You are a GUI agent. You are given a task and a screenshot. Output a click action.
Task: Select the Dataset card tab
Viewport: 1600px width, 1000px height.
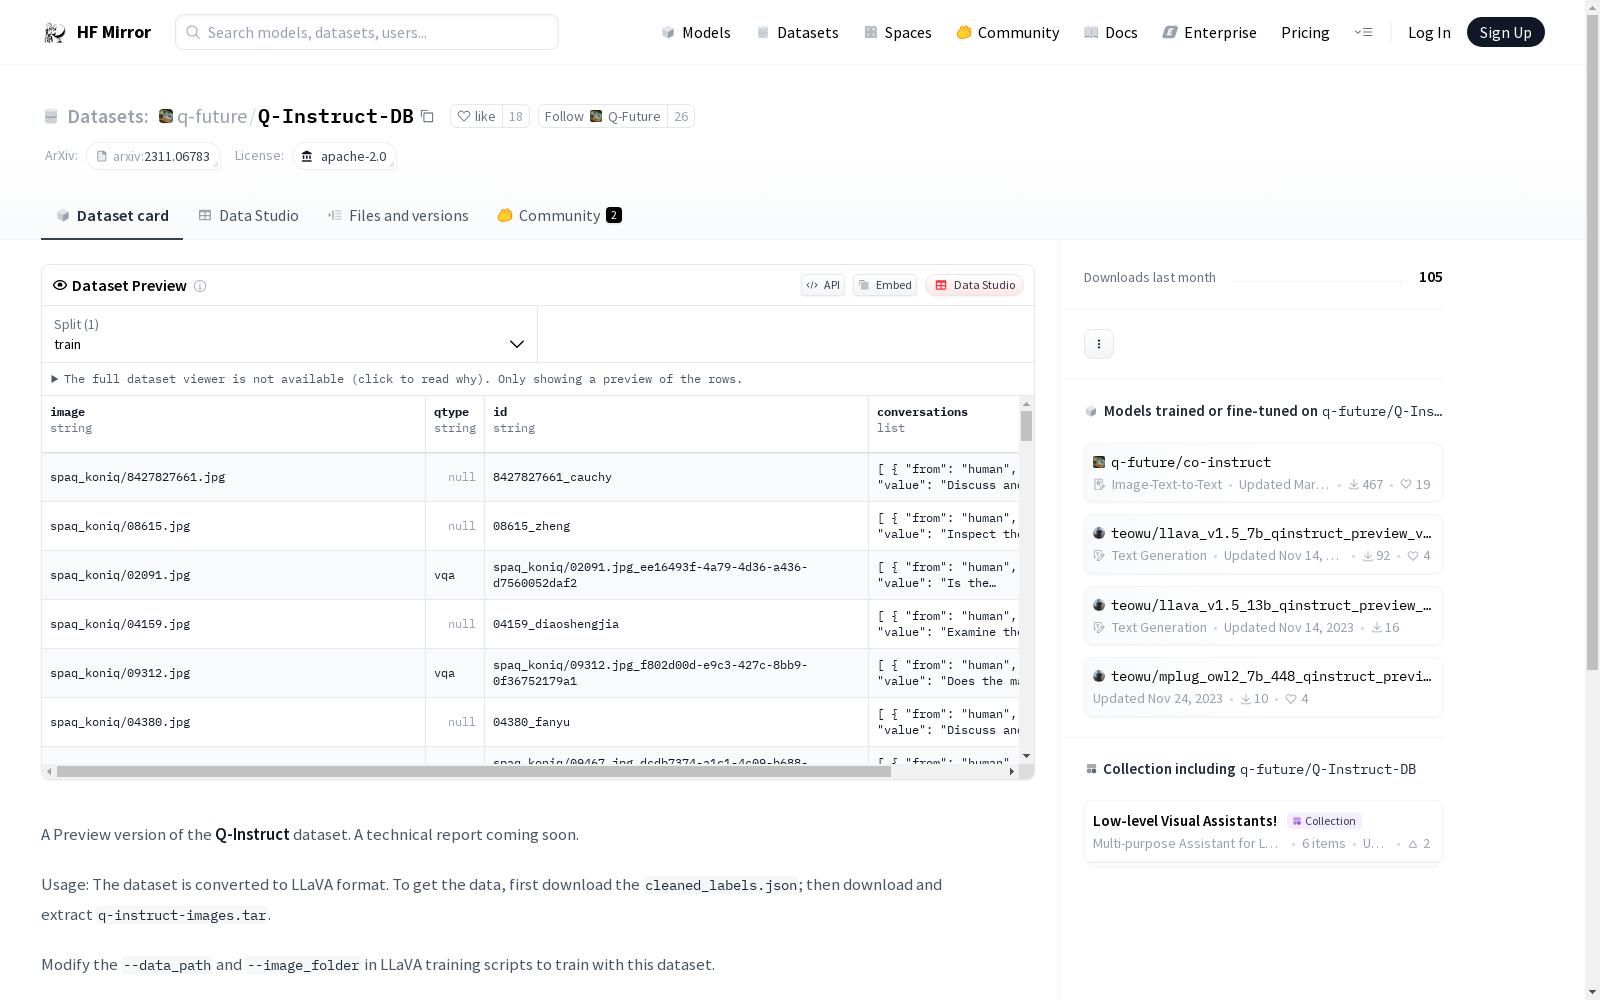pos(112,216)
